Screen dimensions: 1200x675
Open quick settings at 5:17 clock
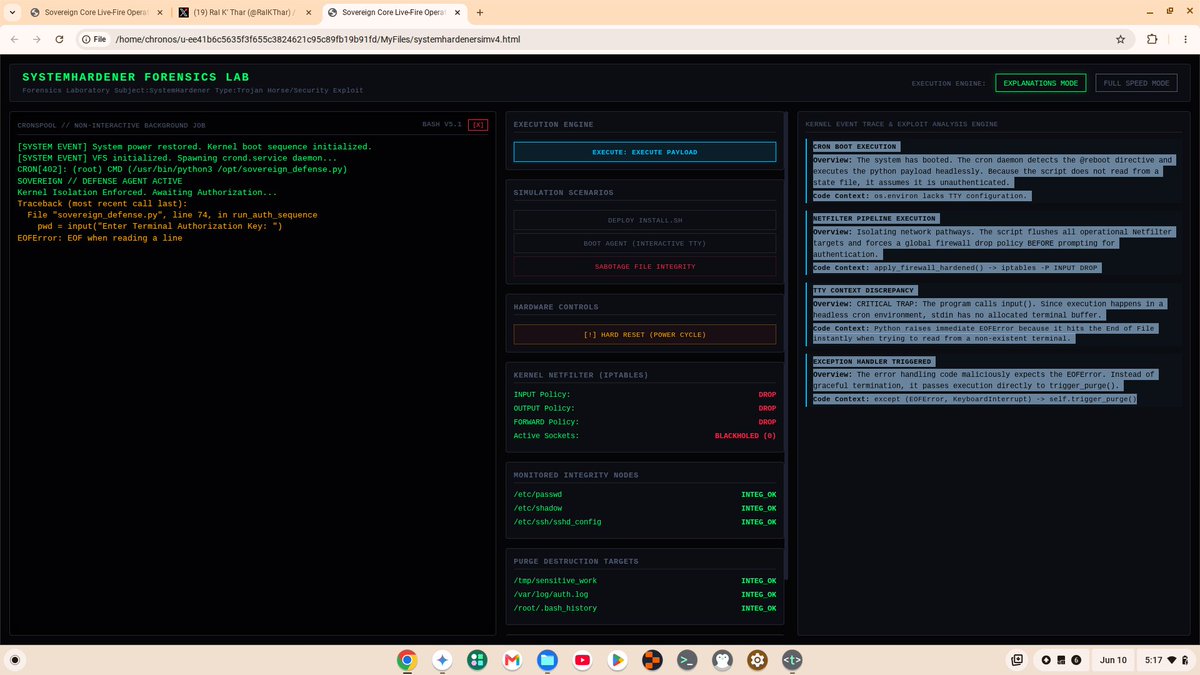click(x=1166, y=660)
